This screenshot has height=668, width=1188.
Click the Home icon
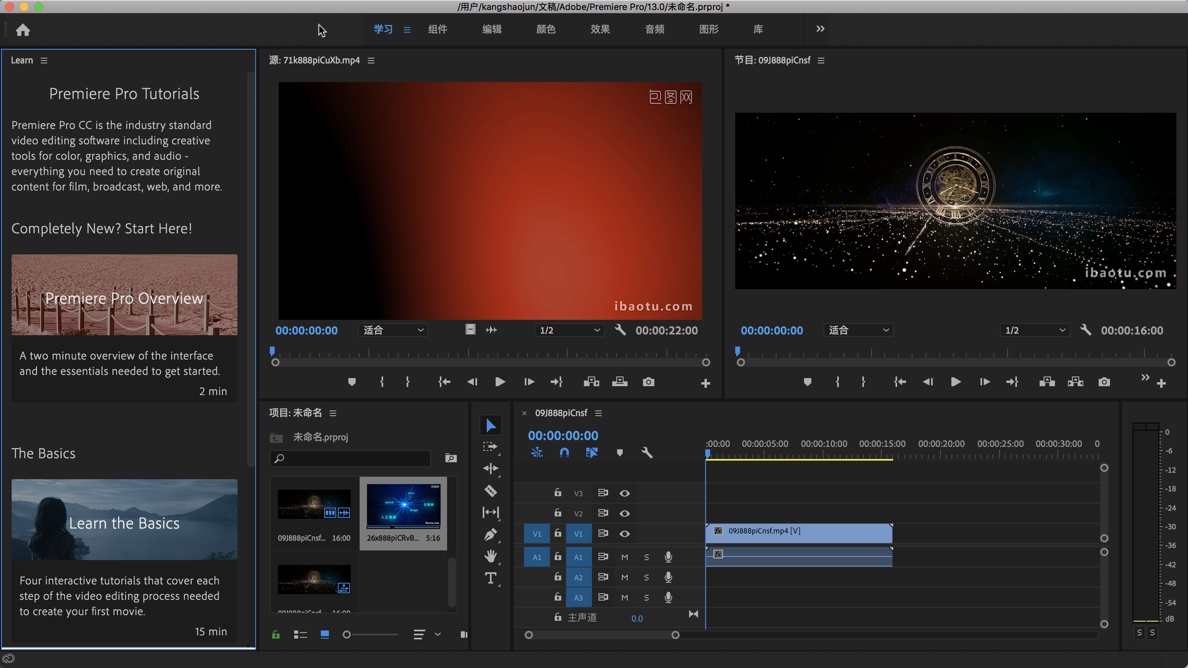pos(23,30)
